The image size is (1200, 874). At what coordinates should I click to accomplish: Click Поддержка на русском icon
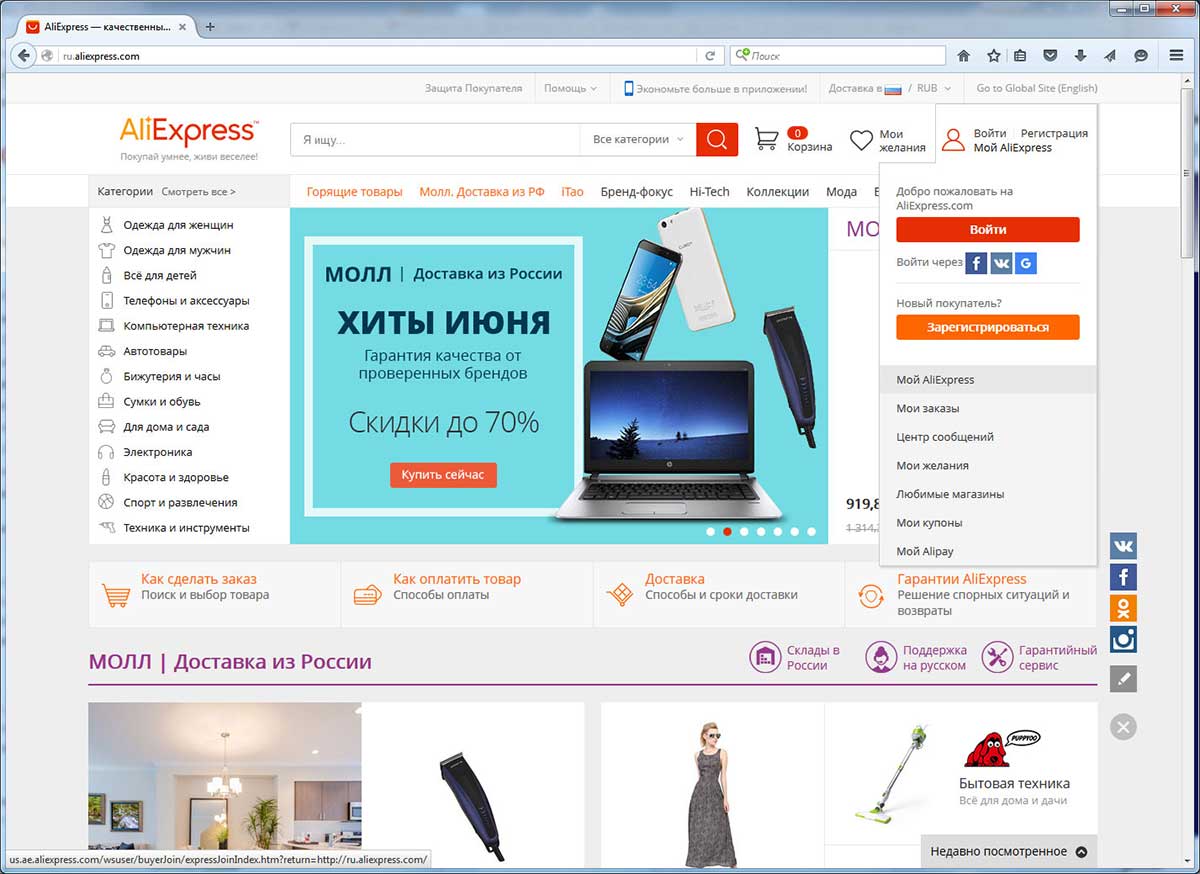point(881,657)
